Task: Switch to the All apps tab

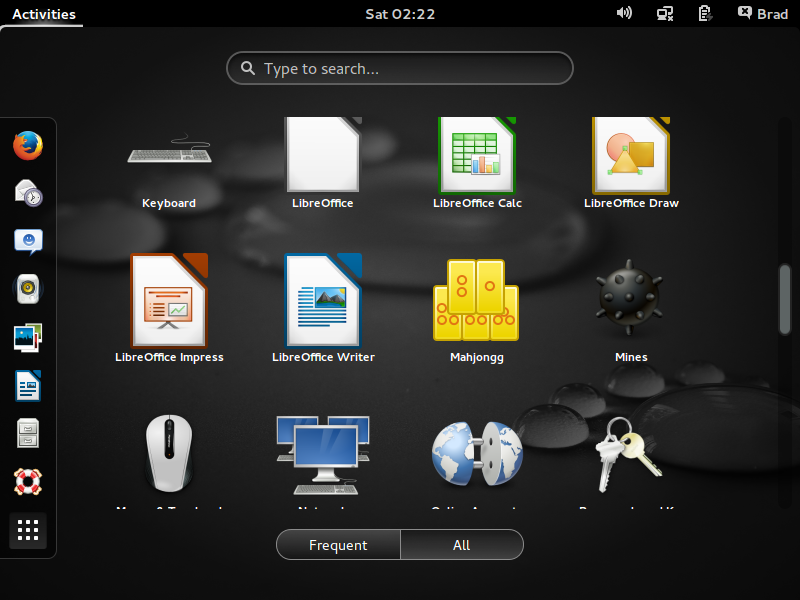Action: [x=462, y=545]
